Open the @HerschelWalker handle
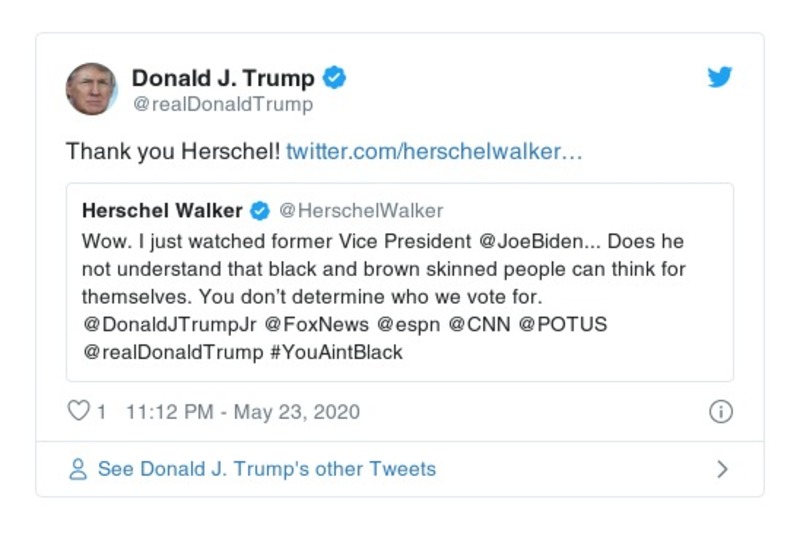This screenshot has width=800, height=537. coord(360,211)
